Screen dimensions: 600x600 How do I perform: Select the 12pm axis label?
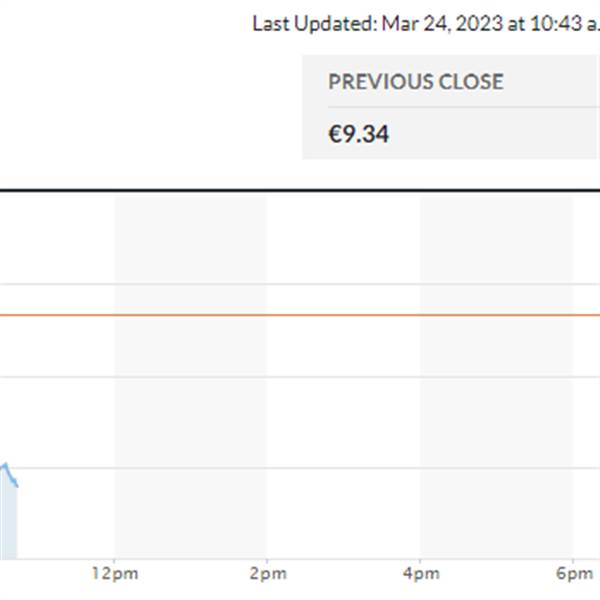(115, 574)
